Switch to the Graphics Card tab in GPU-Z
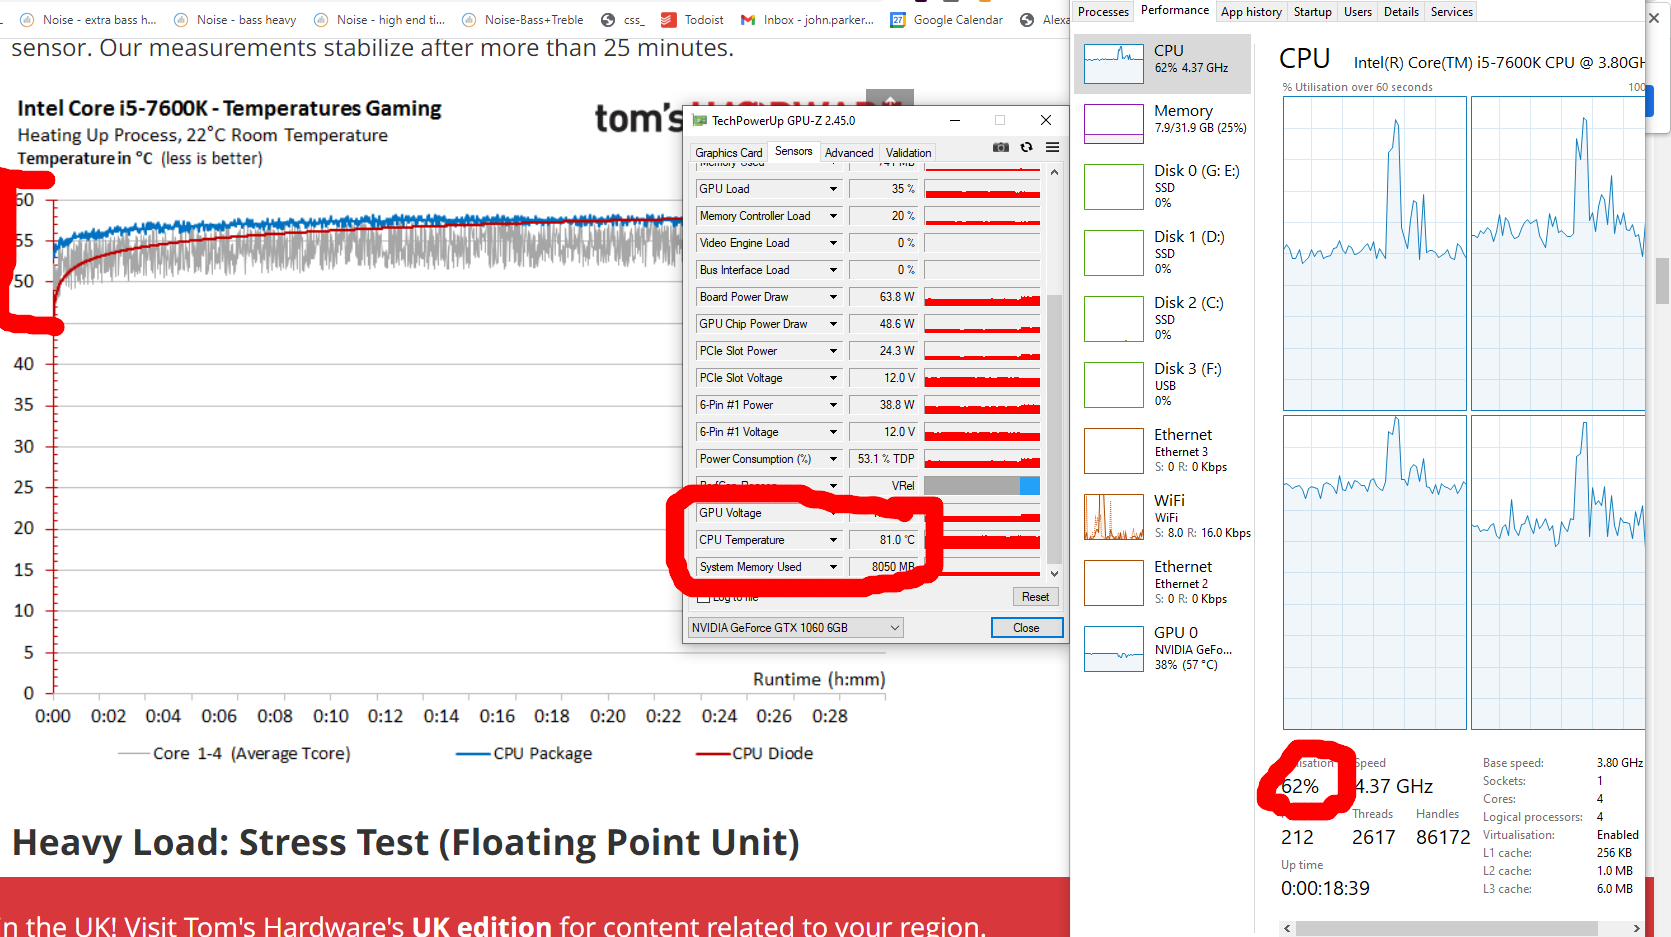Image resolution: width=1671 pixels, height=937 pixels. tap(728, 153)
